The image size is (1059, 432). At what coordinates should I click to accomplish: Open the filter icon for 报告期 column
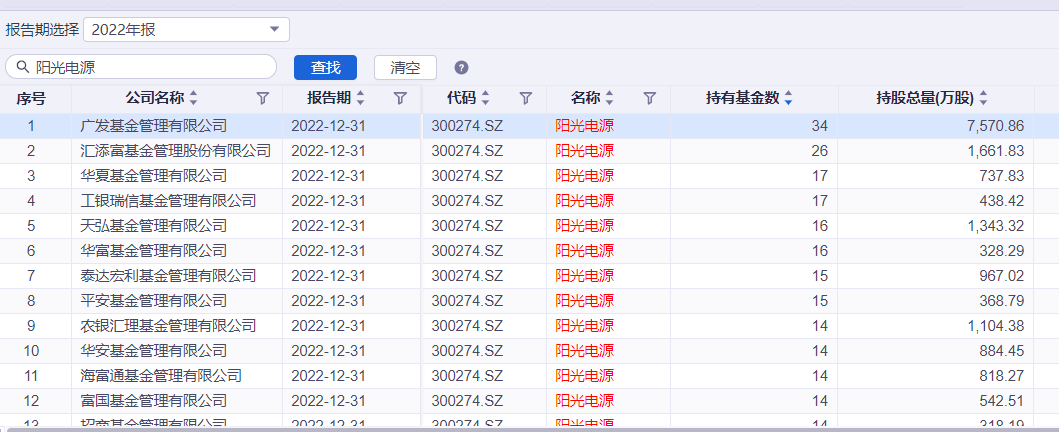(401, 99)
